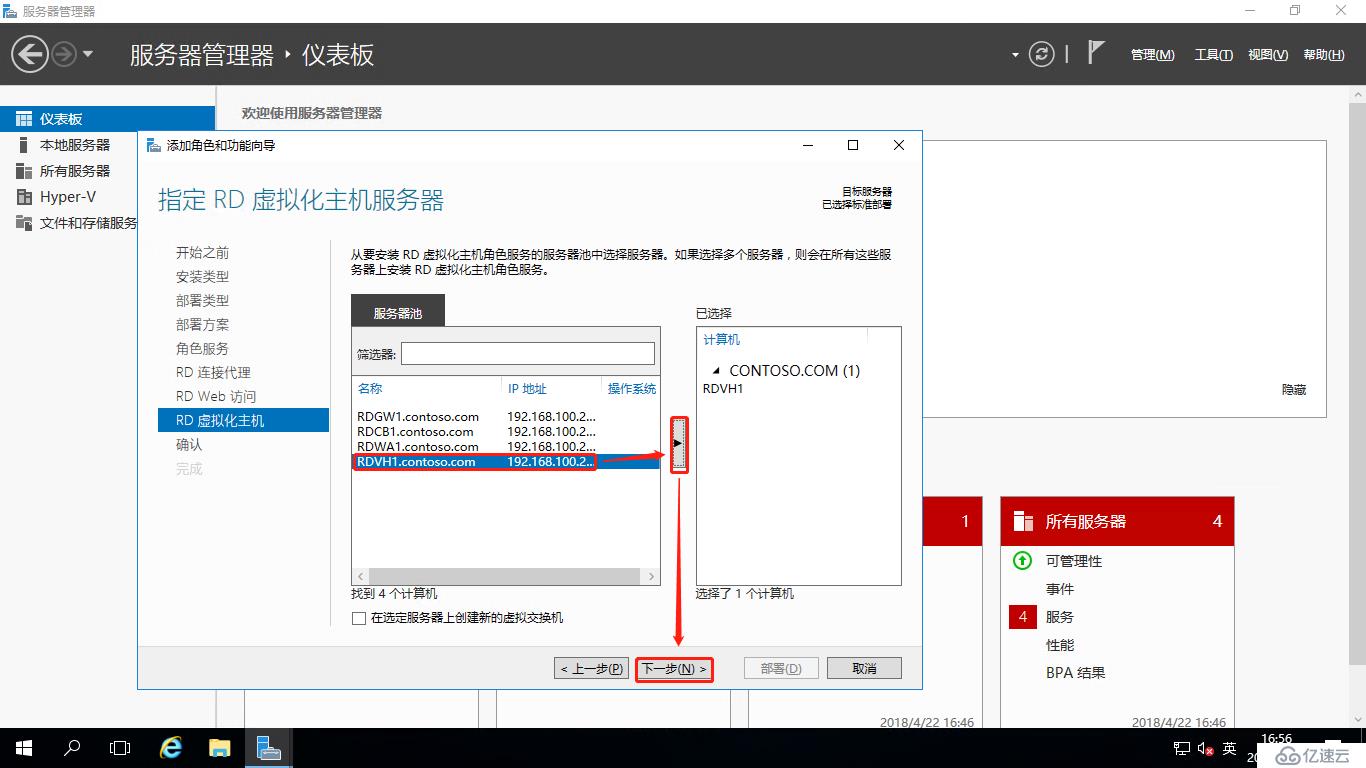Select the RD 虚拟化主机 wizard step
The width and height of the screenshot is (1366, 768).
243,420
